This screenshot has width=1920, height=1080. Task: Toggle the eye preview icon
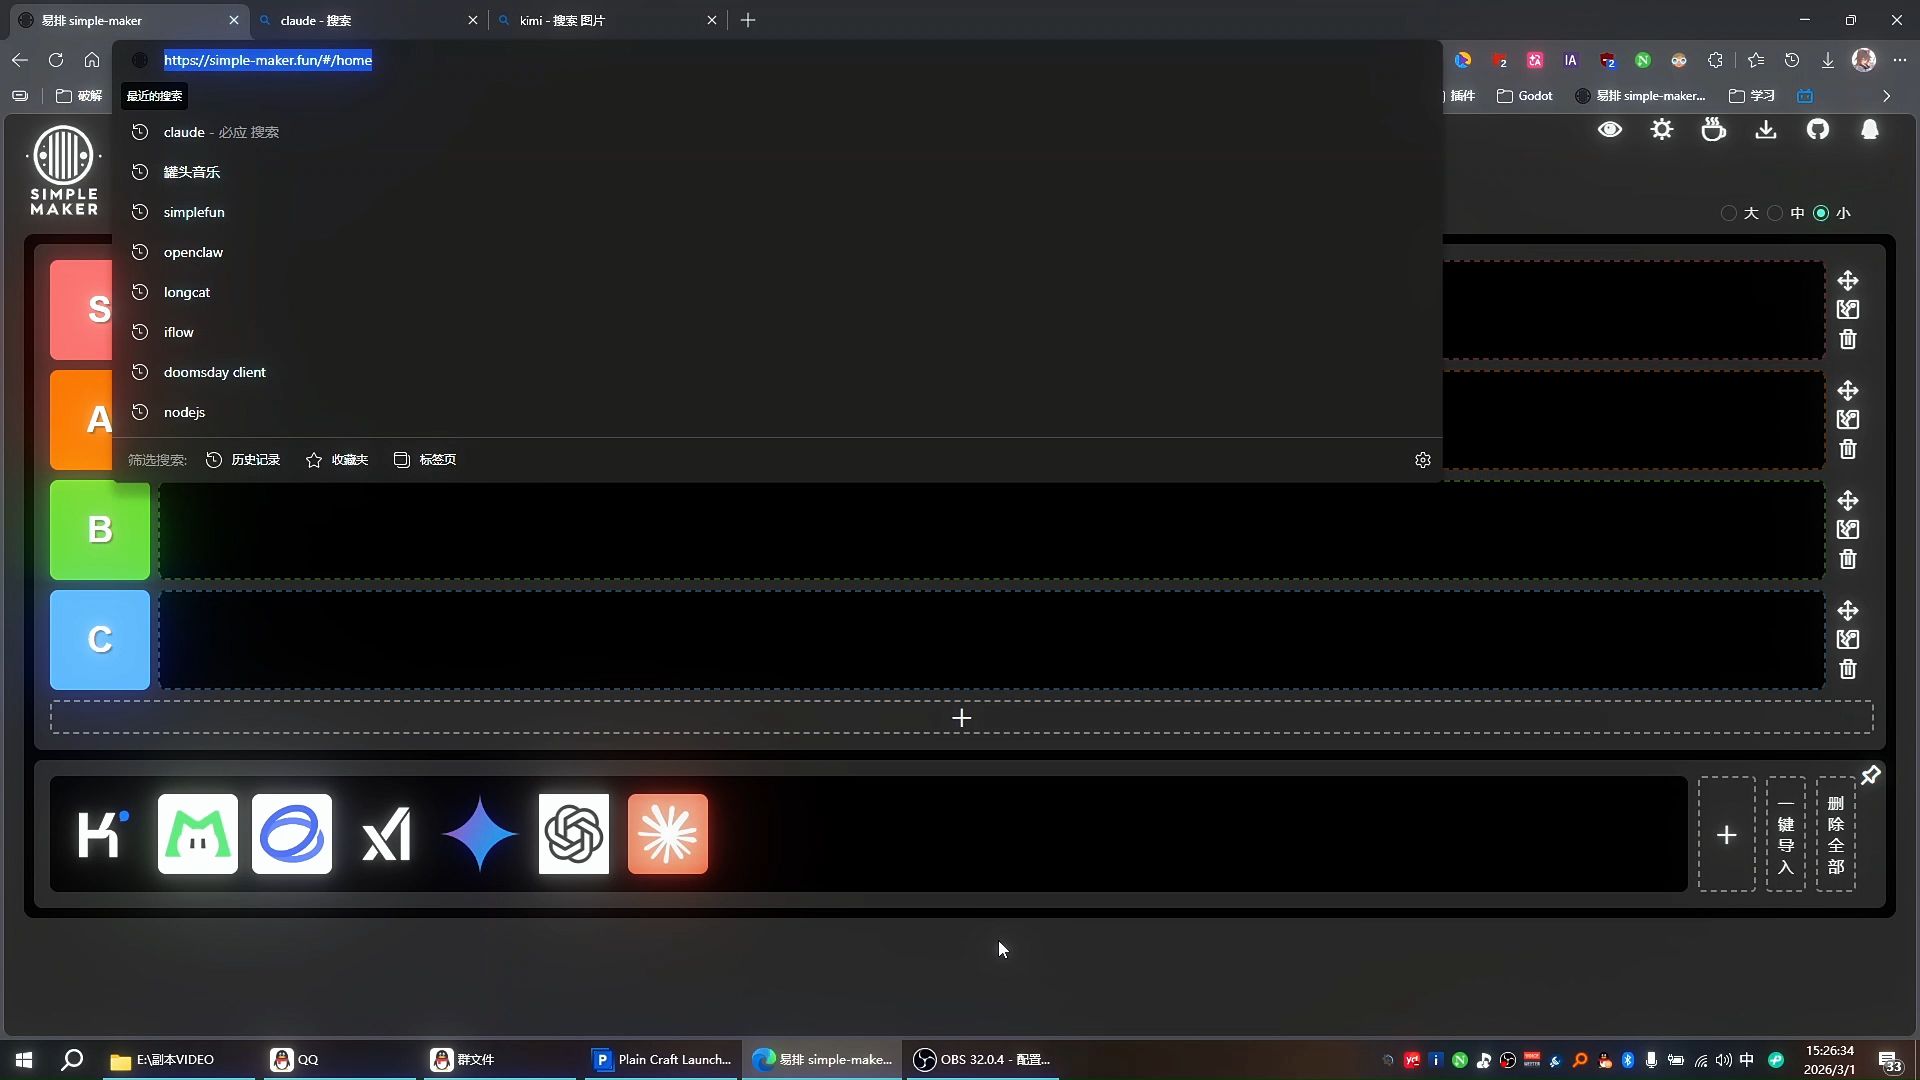click(x=1609, y=130)
